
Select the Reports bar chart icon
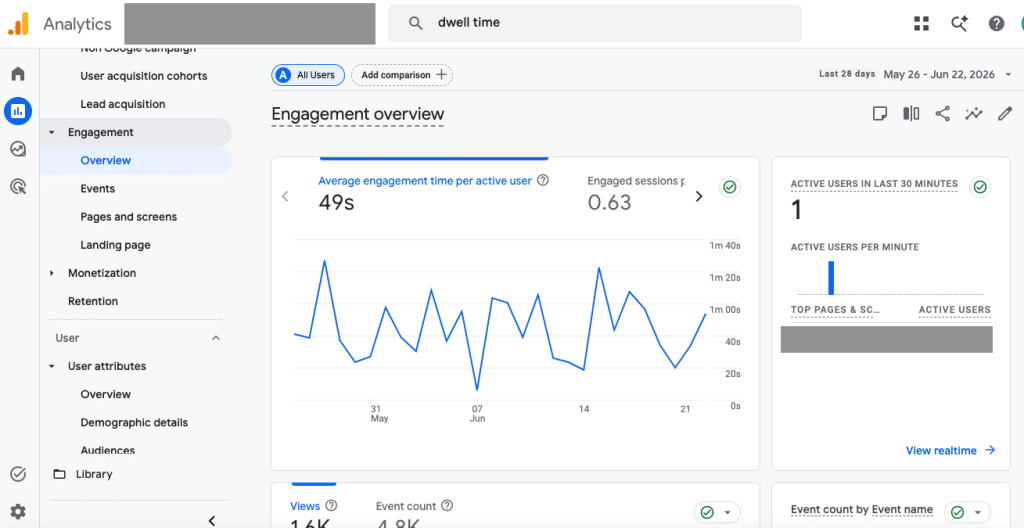pos(18,111)
